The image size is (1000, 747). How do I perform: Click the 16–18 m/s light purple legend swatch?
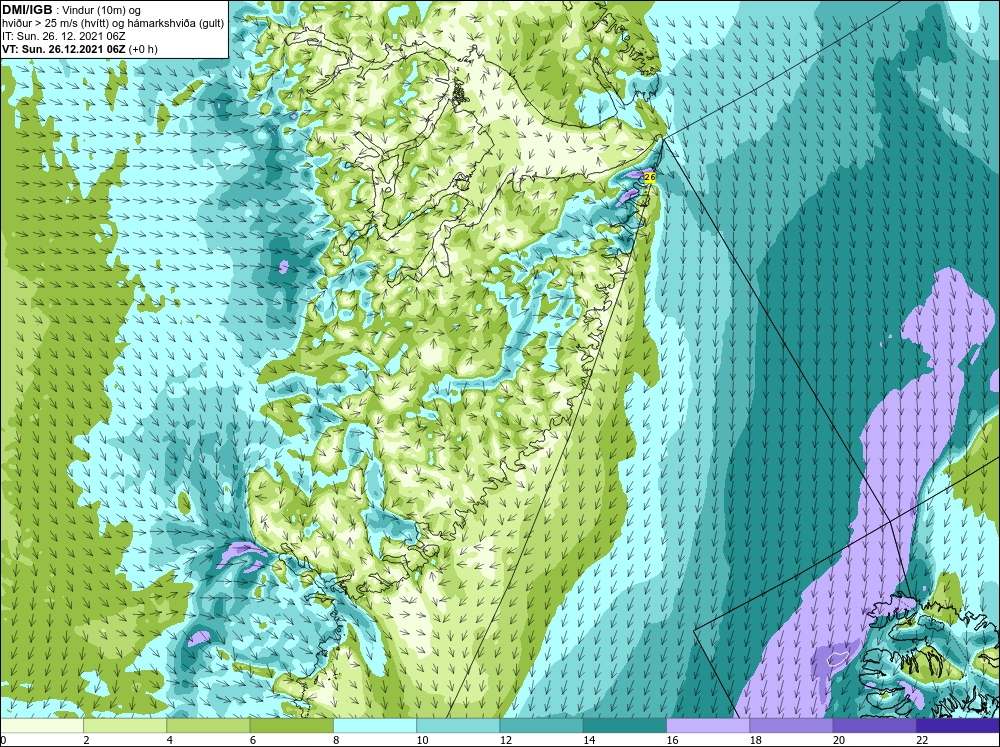tap(708, 725)
